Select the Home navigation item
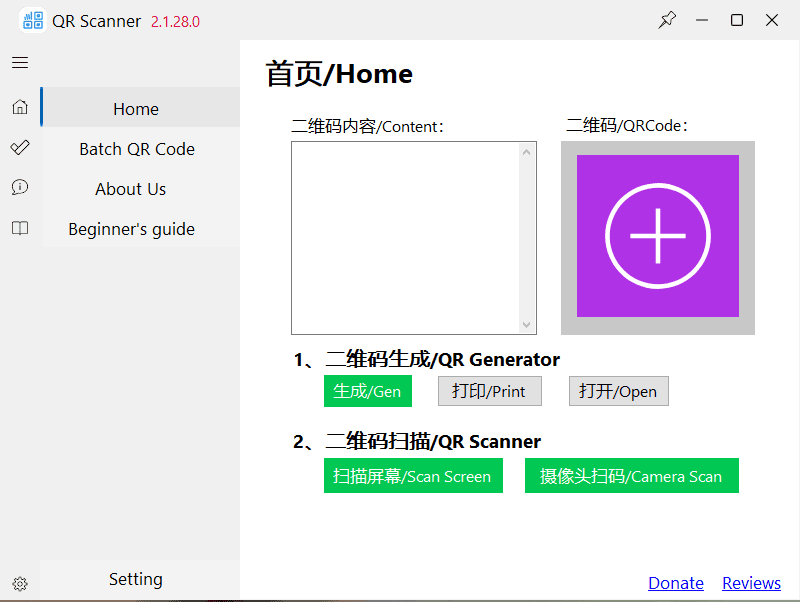The width and height of the screenshot is (800, 602). tap(141, 107)
